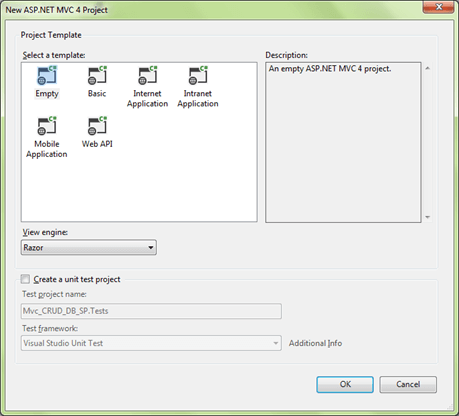Focus the Test project name field
Image resolution: width=459 pixels, height=416 pixels.
pos(151,311)
